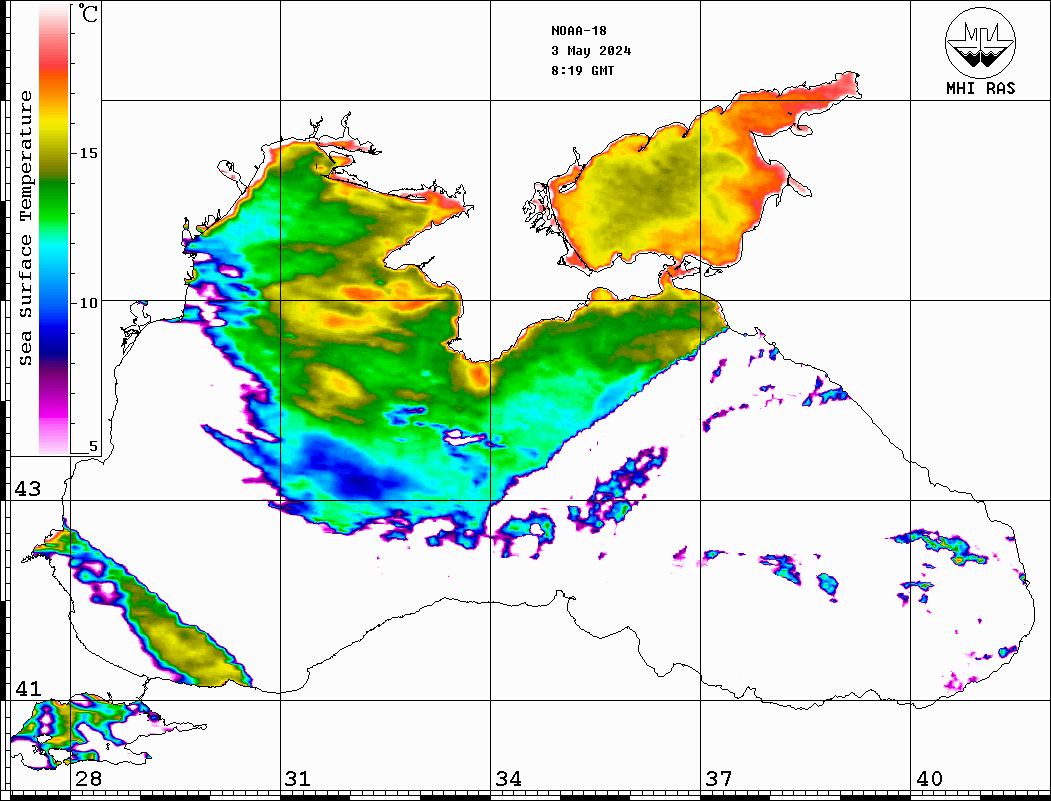Viewport: 1051px width, 801px height.
Task: Click longitude label 40
Action: [x=929, y=779]
